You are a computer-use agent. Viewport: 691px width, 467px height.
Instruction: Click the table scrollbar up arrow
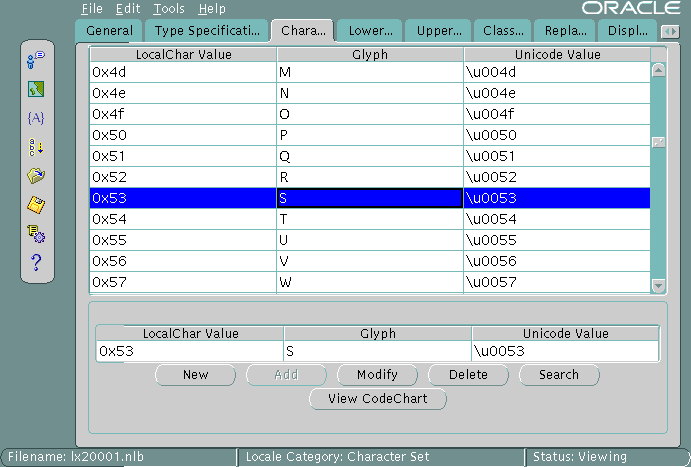click(658, 70)
